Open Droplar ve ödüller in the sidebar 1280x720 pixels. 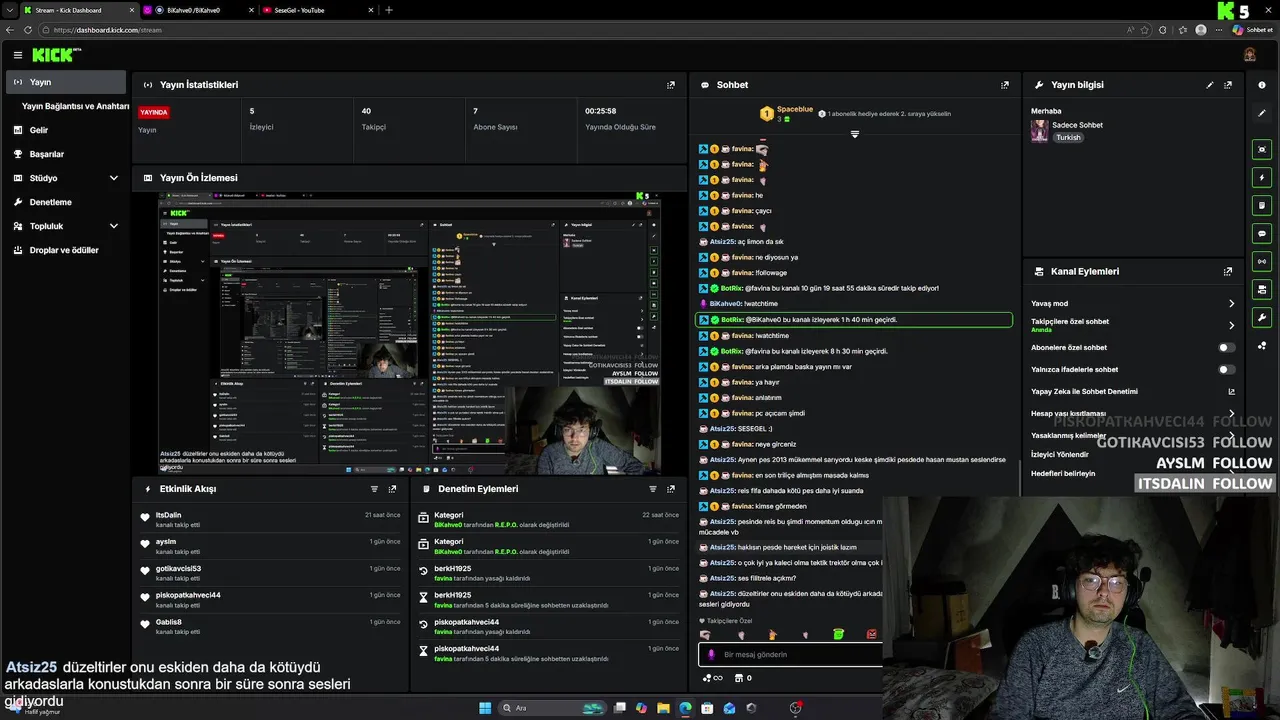66,250
